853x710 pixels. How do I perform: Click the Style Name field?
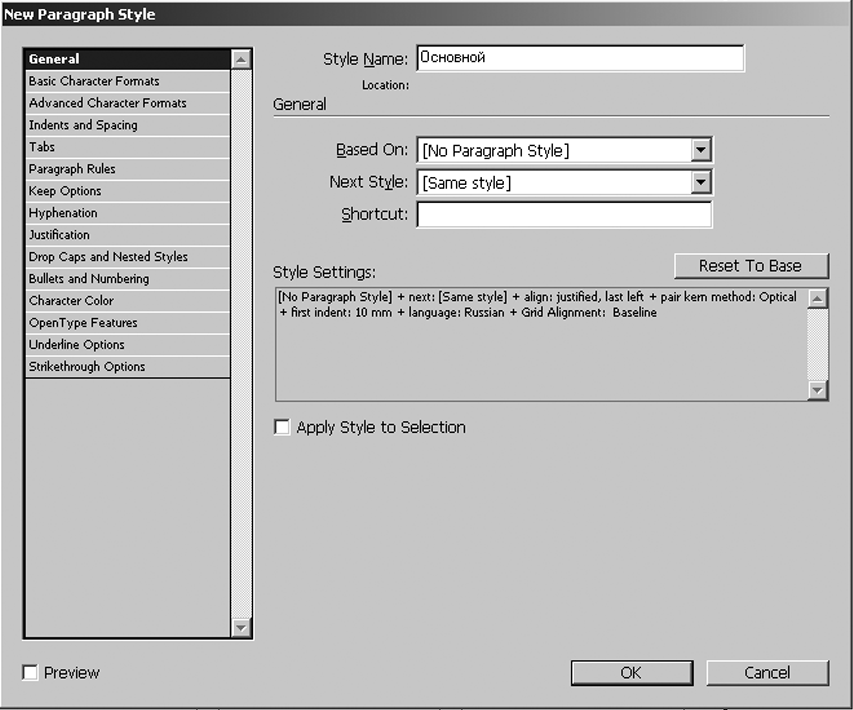click(580, 58)
